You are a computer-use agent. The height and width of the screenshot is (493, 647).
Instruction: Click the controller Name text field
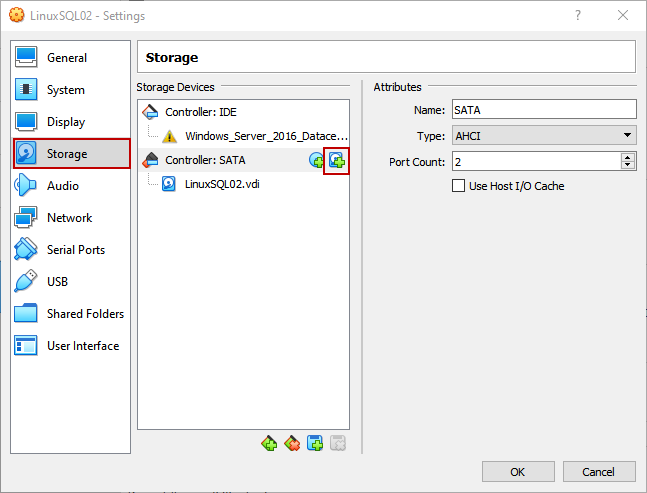(x=543, y=109)
